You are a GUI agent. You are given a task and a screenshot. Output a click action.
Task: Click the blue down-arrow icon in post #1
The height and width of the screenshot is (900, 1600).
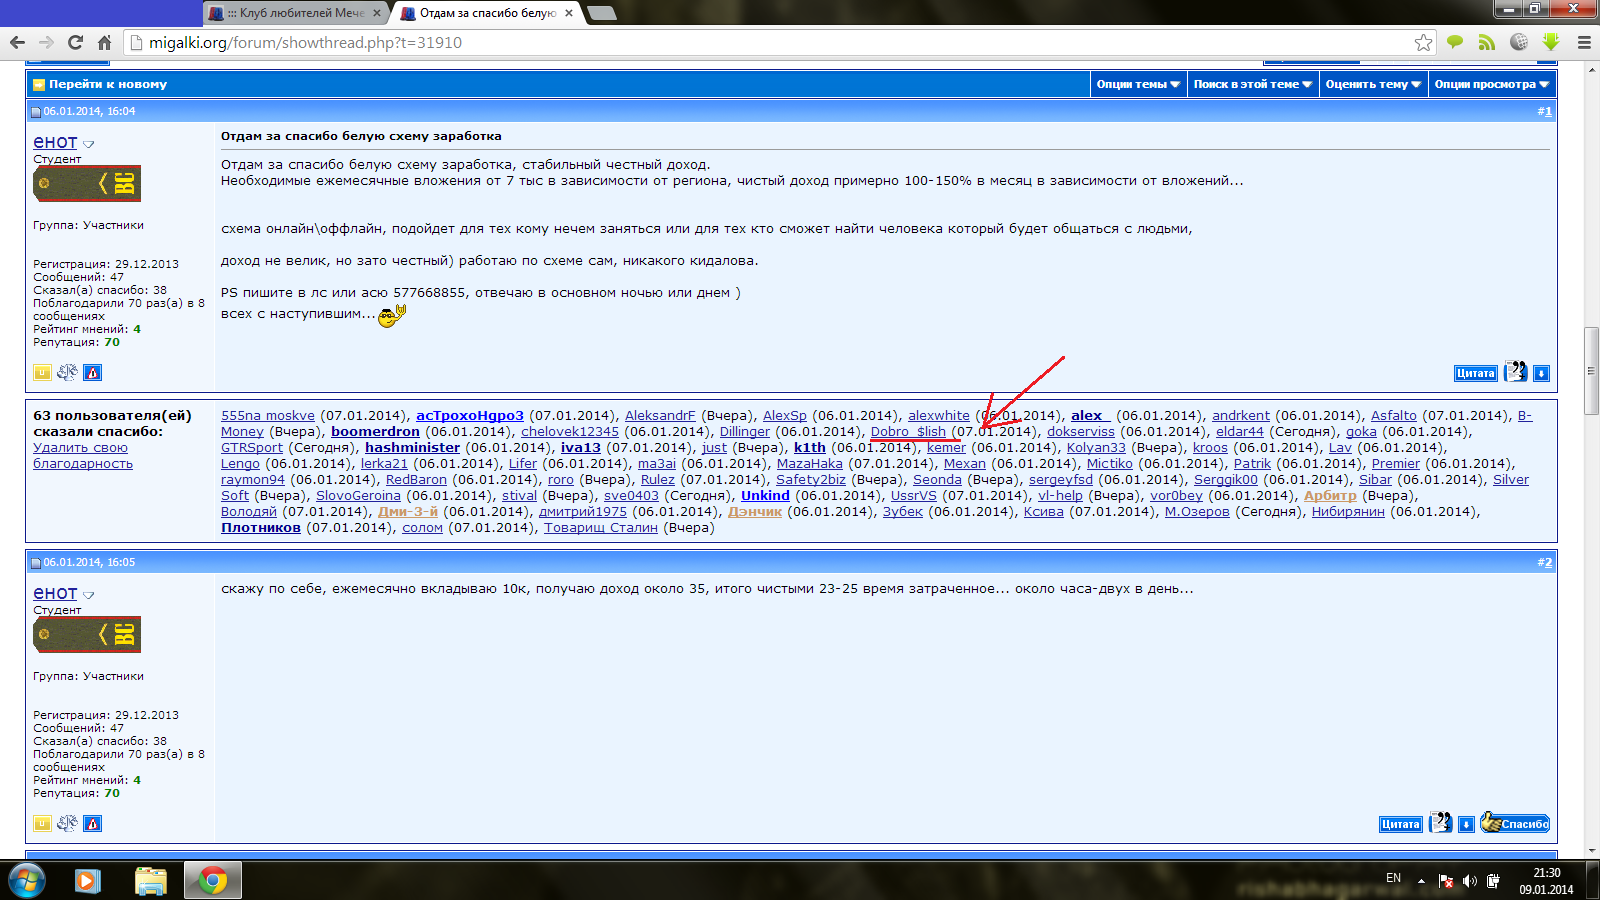click(x=1541, y=373)
